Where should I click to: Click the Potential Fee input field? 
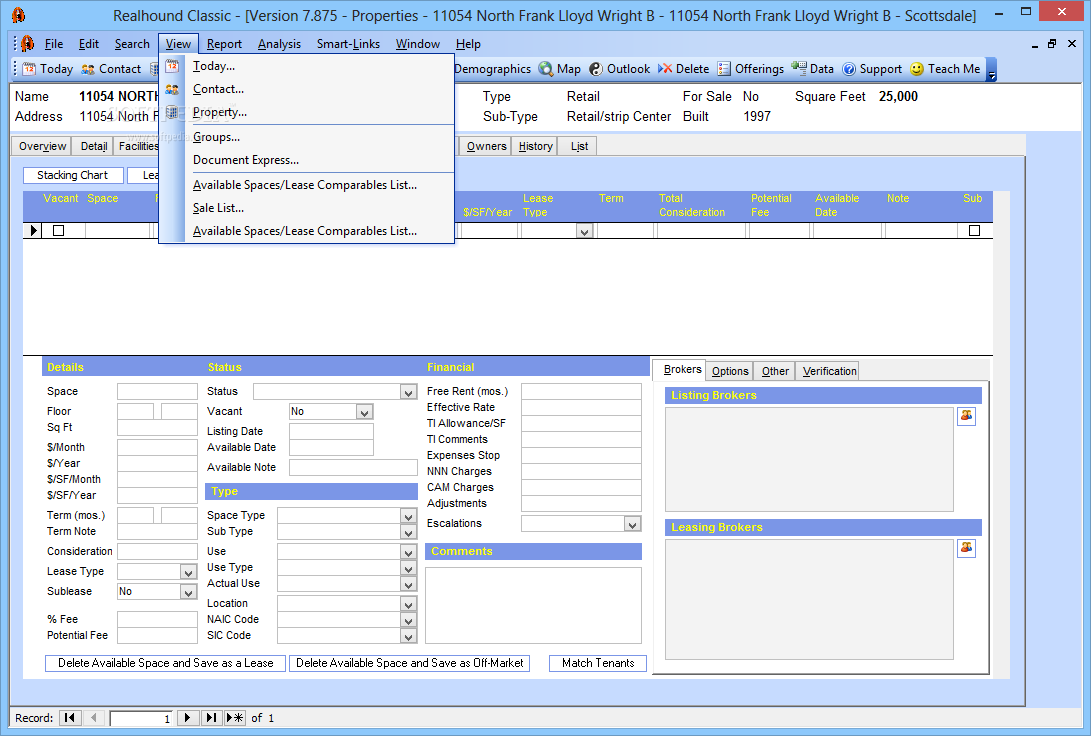pyautogui.click(x=157, y=636)
